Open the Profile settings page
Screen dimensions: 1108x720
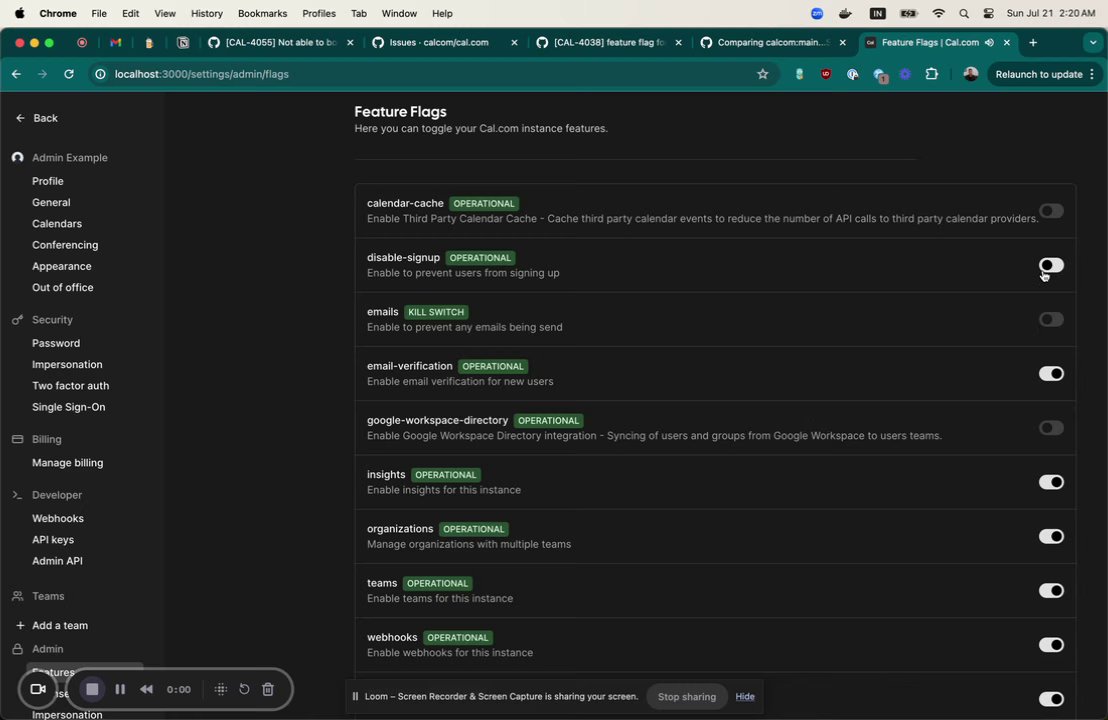(47, 181)
